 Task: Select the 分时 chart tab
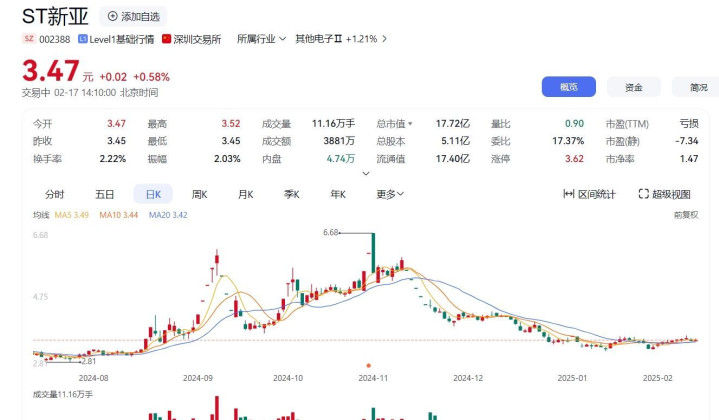tap(55, 194)
